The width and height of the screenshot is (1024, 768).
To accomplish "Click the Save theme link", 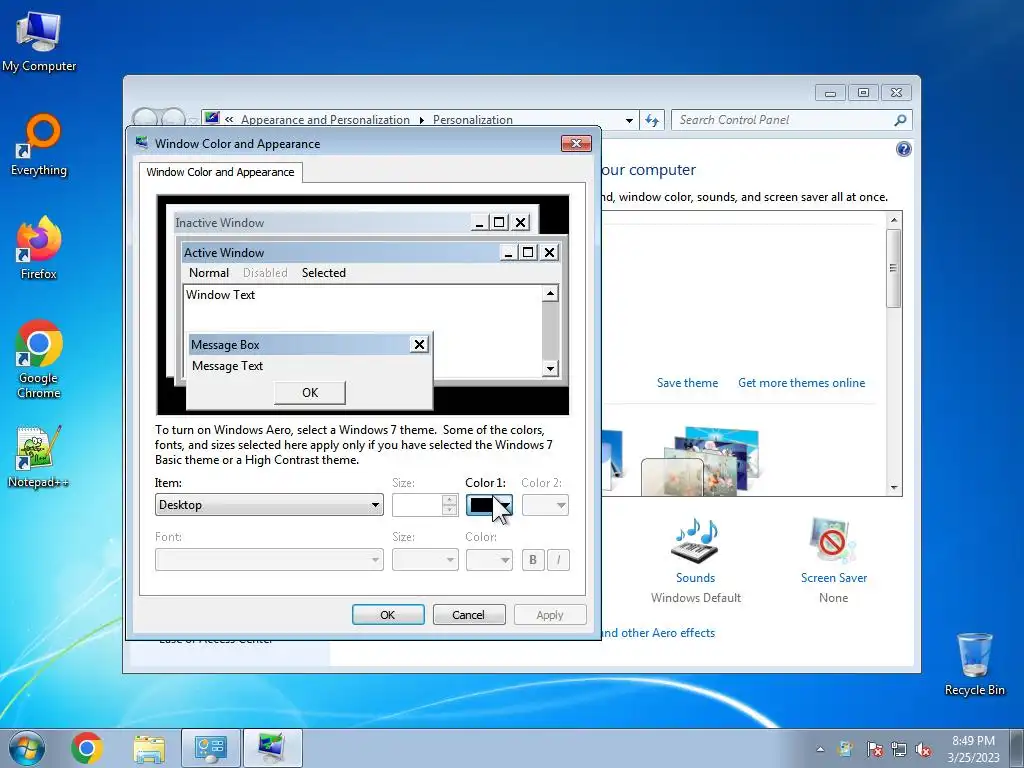I will click(x=687, y=383).
